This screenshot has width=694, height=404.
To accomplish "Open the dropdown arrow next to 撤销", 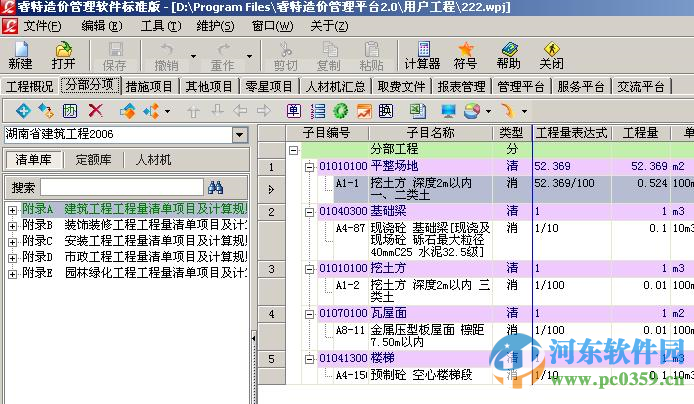I will (x=193, y=56).
